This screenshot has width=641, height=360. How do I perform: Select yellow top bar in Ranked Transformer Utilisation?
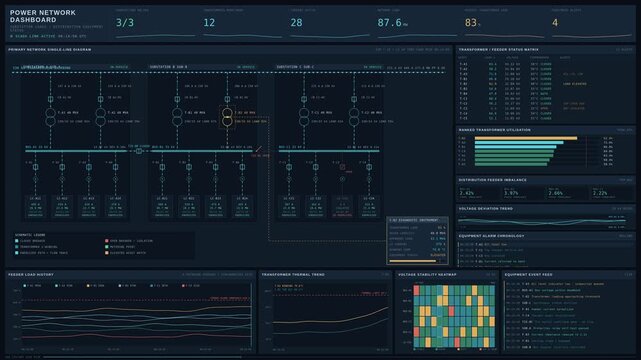pyautogui.click(x=526, y=139)
